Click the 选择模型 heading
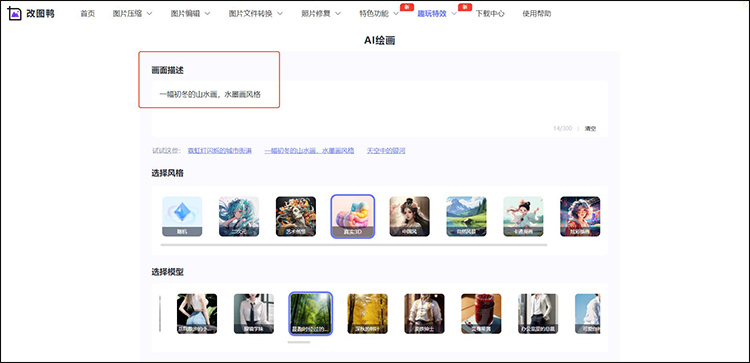Screen dimensions: 750x363 tap(167, 272)
